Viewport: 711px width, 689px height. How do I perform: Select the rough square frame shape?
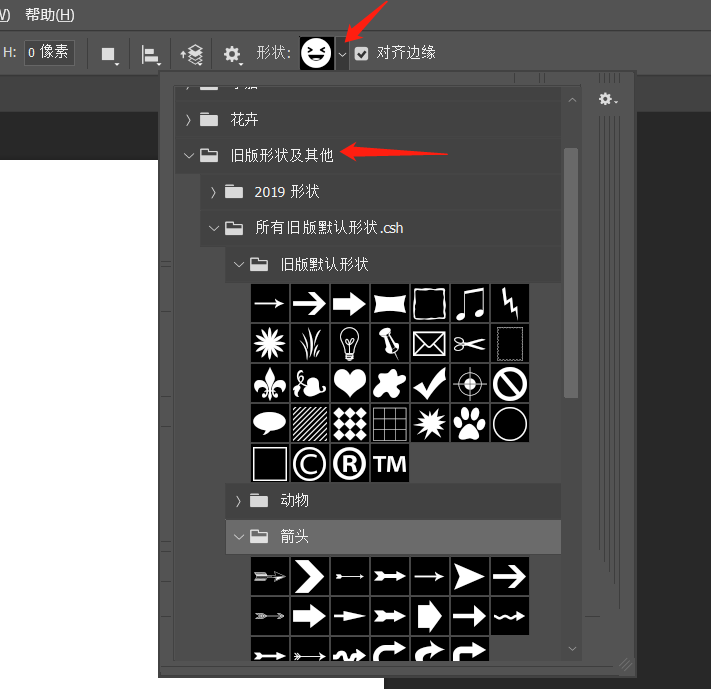click(x=429, y=303)
